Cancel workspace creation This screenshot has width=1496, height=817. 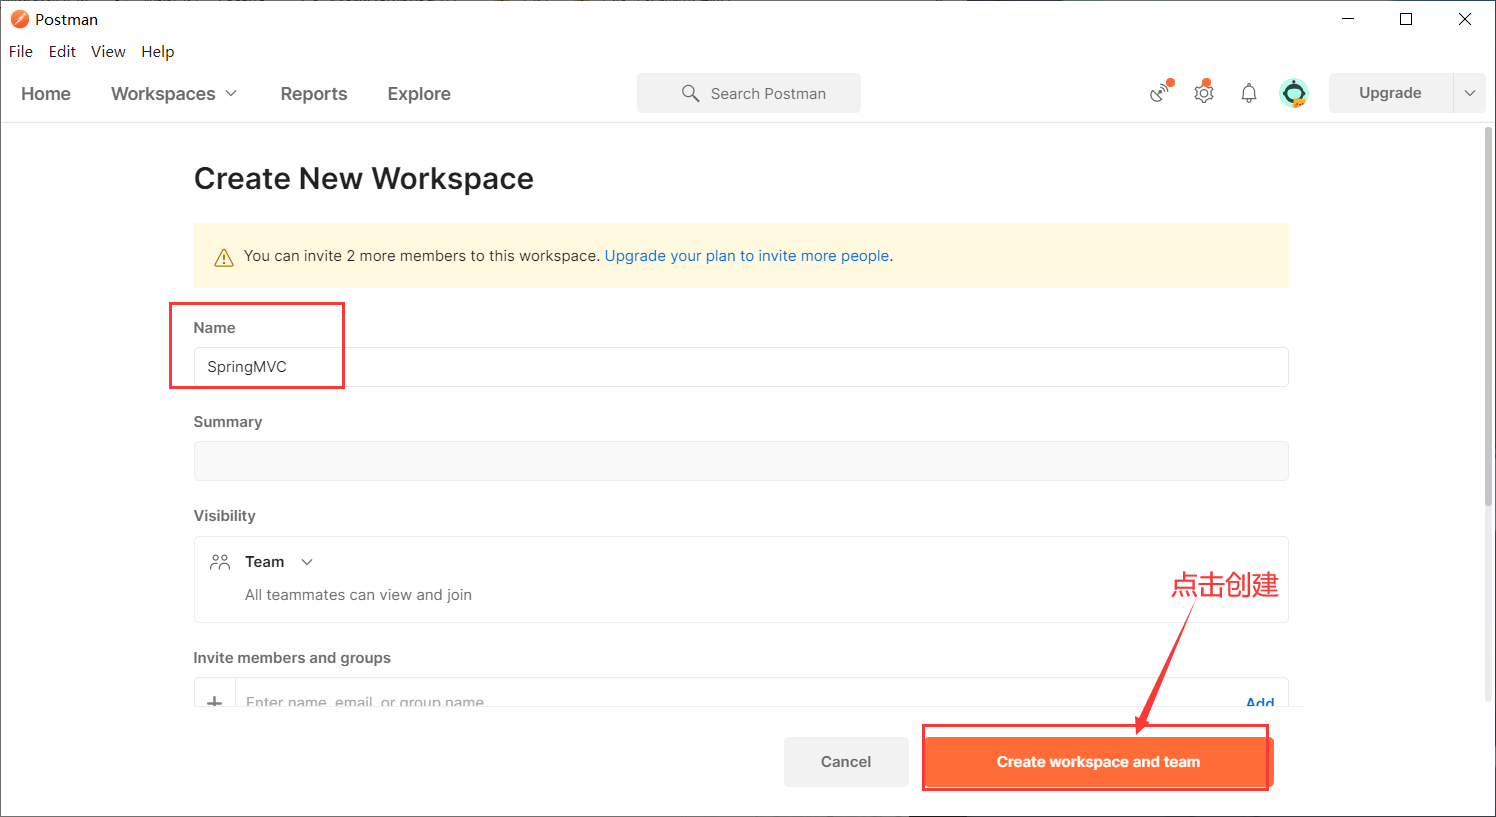846,762
